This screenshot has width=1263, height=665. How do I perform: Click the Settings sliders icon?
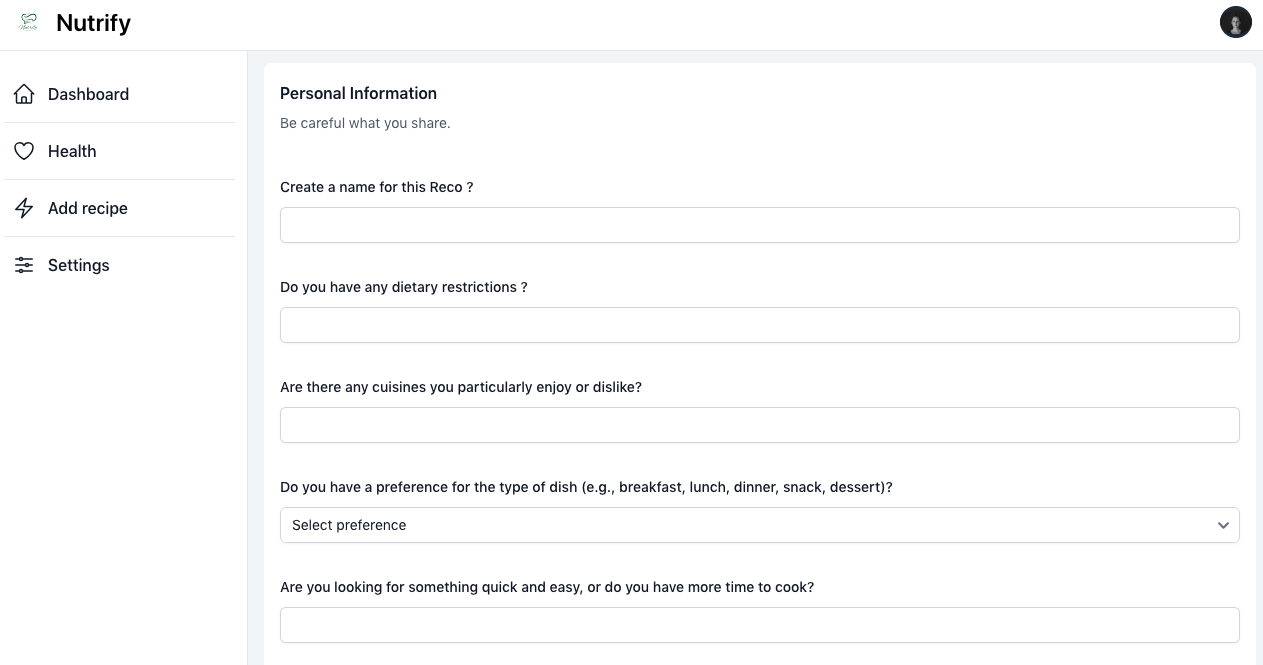click(x=24, y=265)
